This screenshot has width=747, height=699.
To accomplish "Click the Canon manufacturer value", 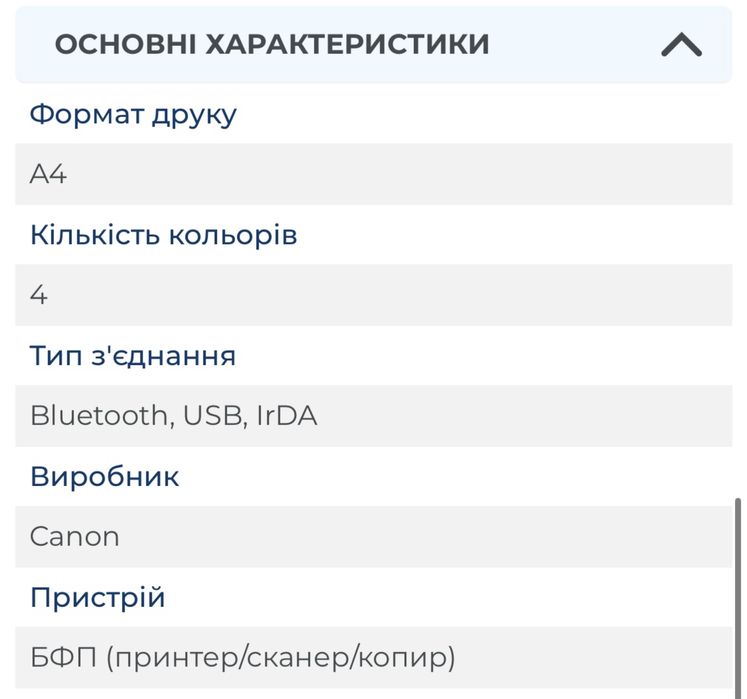I will pos(75,536).
